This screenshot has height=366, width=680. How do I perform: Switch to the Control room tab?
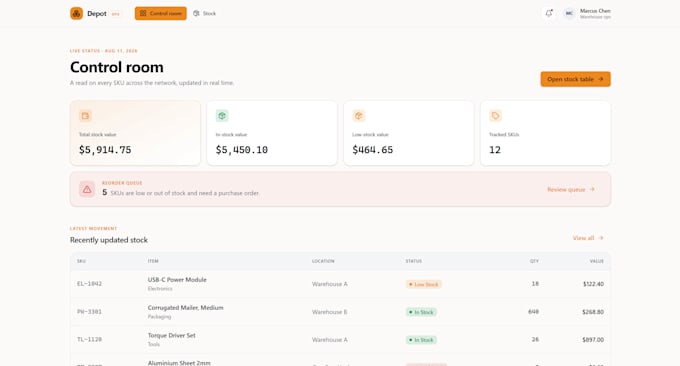coord(160,13)
